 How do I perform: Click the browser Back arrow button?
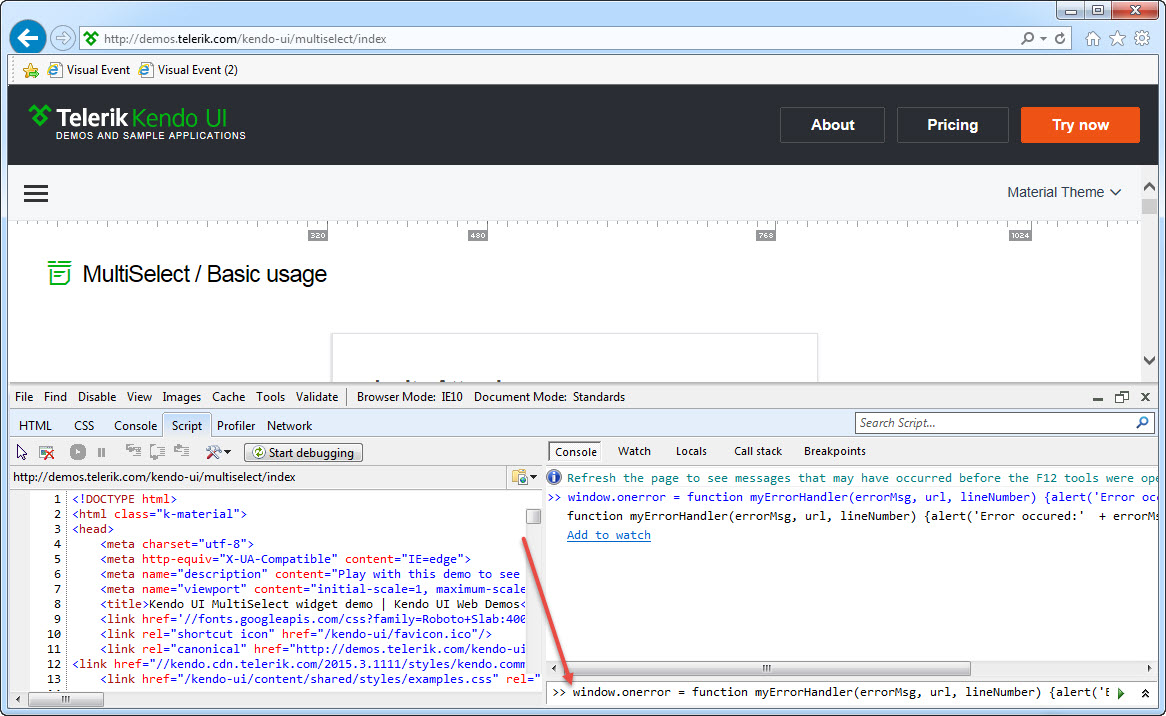28,38
